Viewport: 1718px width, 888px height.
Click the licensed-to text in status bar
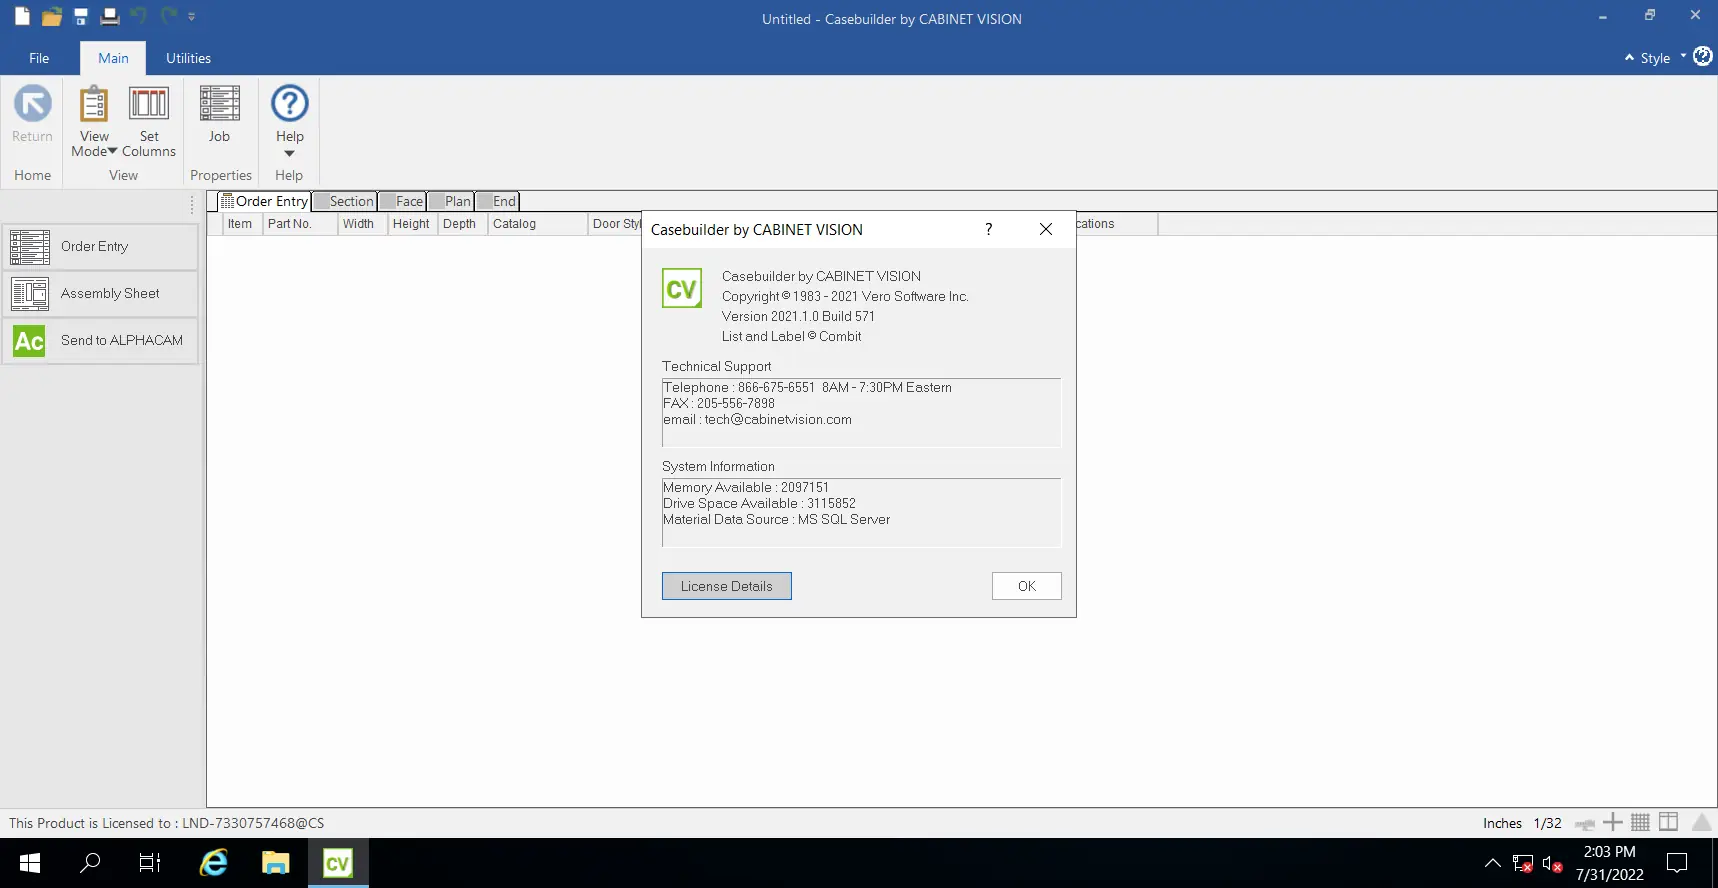167,823
